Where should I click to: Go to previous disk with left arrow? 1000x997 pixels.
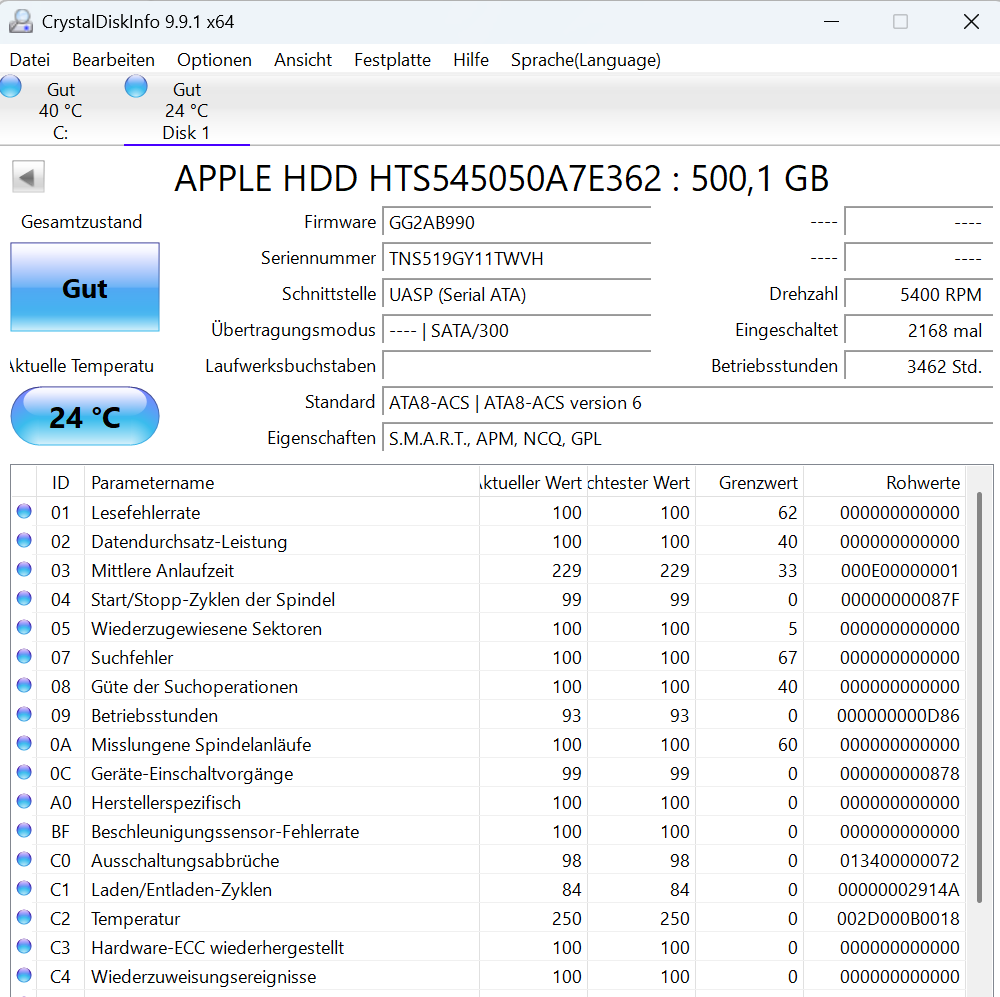click(x=28, y=177)
